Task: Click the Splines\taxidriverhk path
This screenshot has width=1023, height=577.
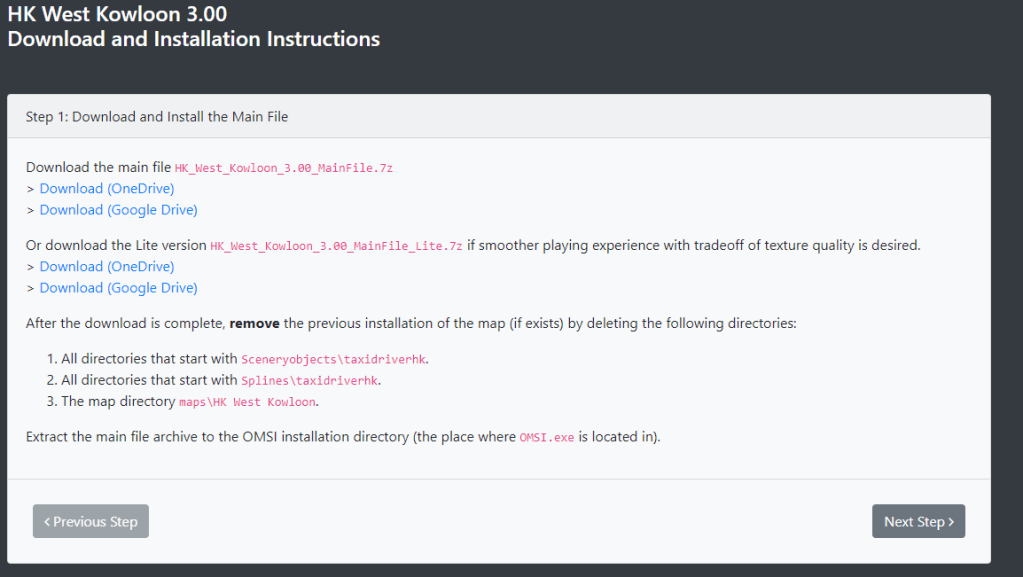Action: [310, 381]
